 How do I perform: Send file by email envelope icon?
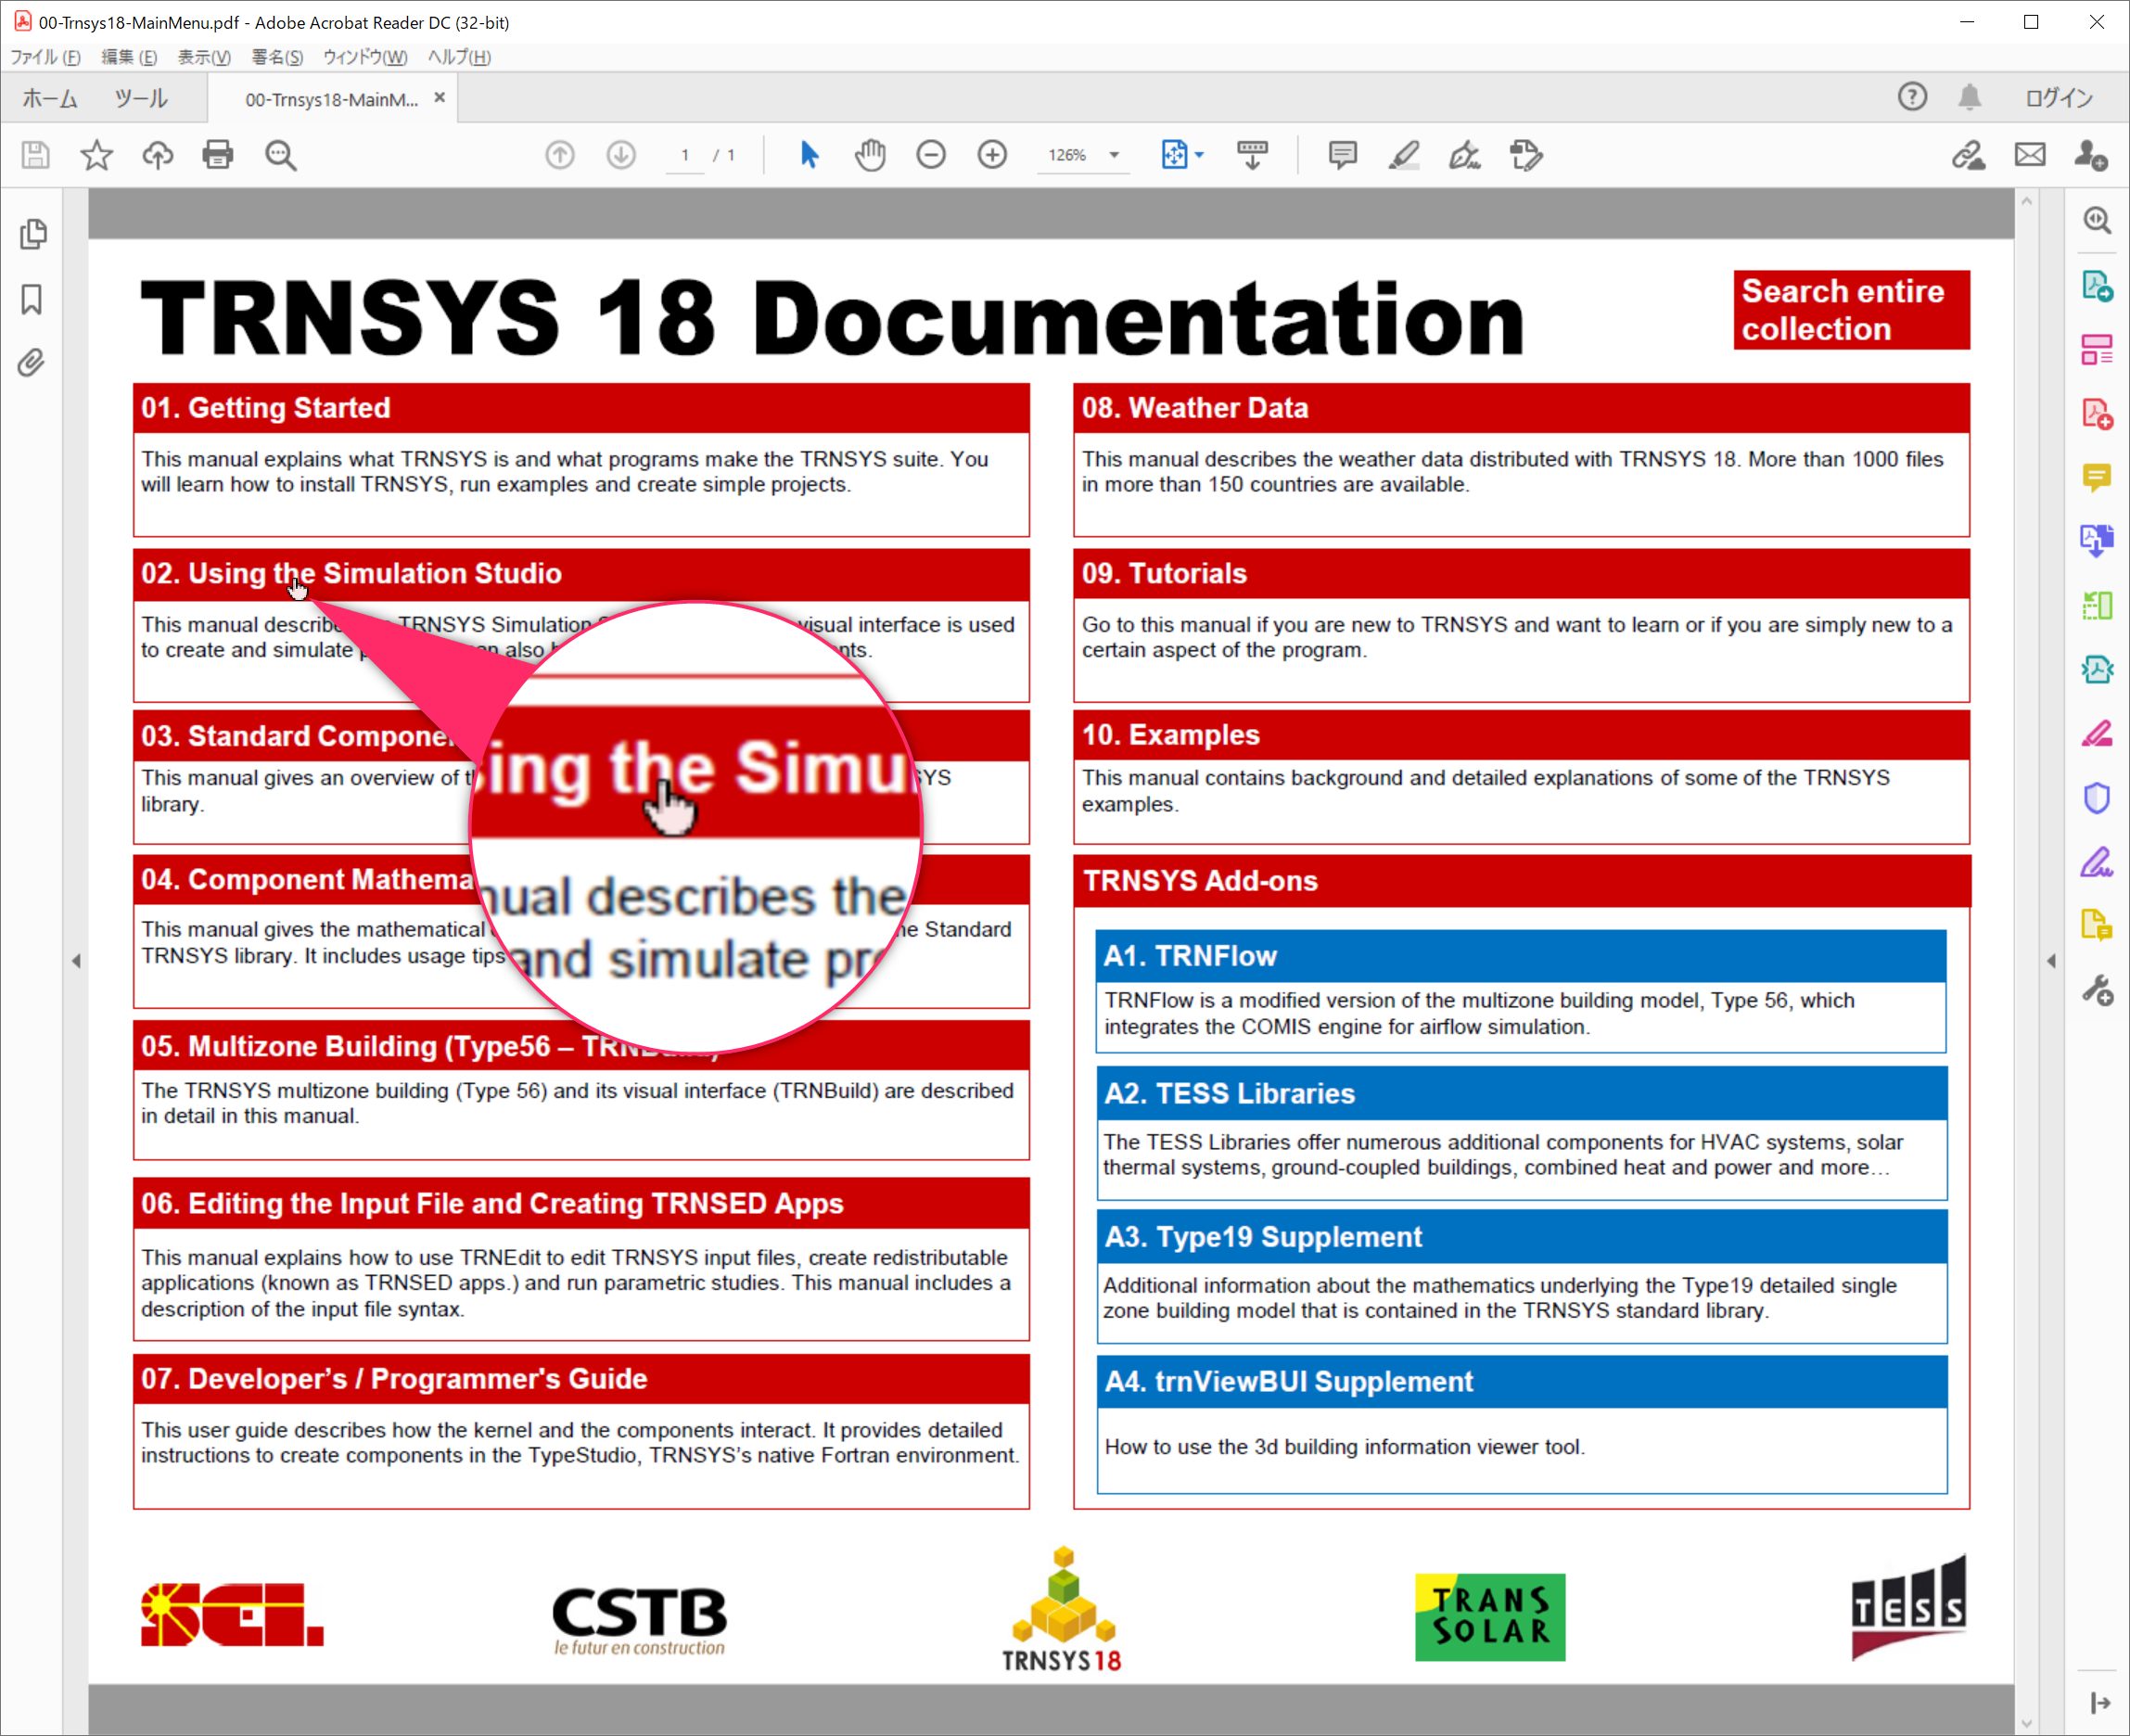pos(2030,155)
